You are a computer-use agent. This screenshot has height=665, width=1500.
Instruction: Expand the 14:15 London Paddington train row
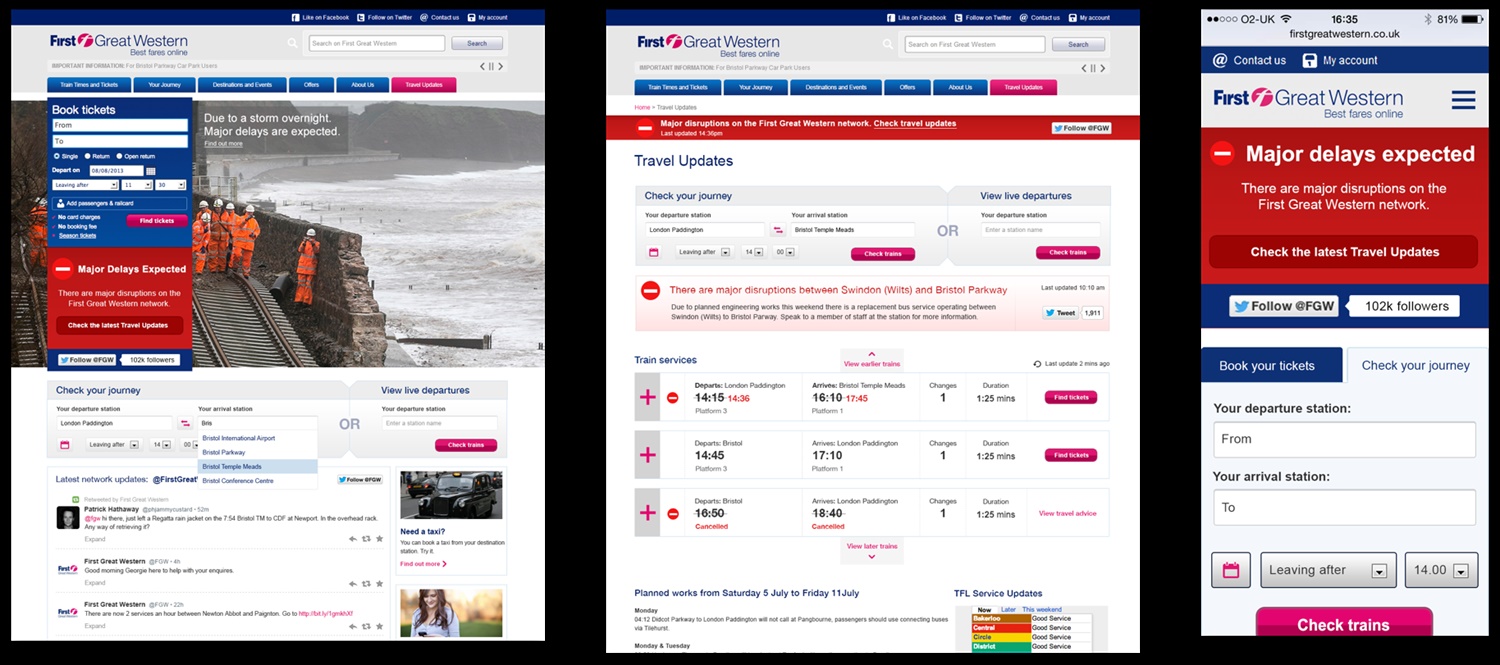pyautogui.click(x=647, y=397)
